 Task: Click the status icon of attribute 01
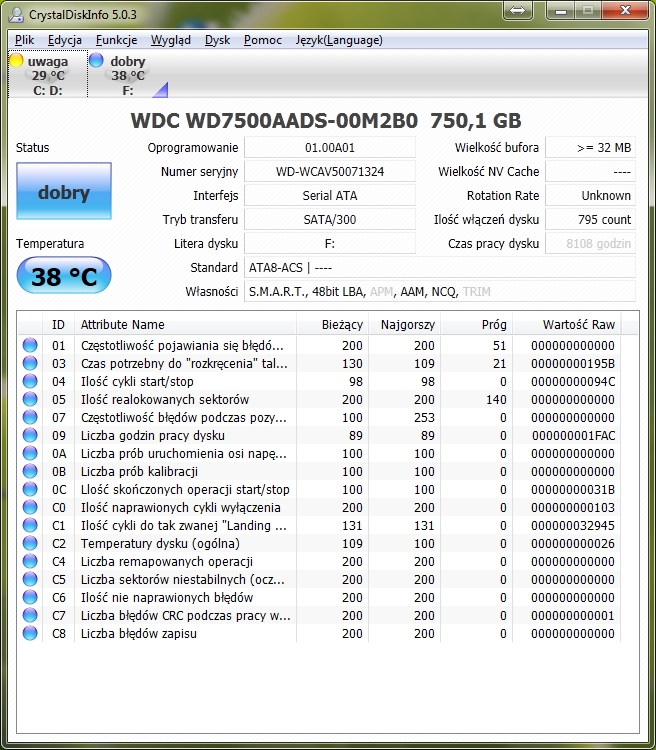point(30,345)
